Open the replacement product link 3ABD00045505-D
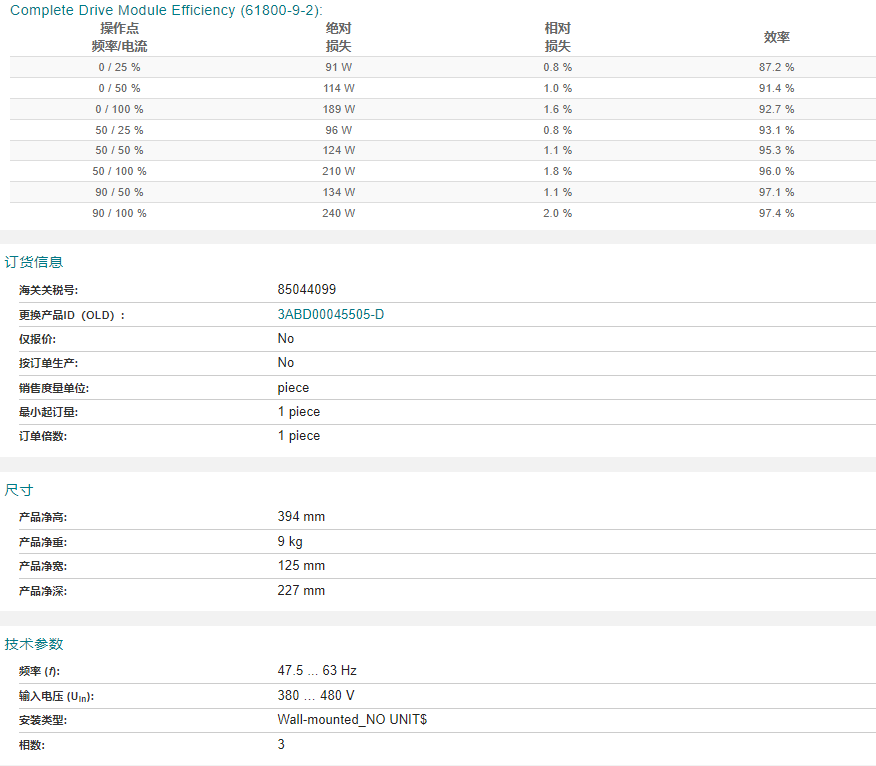Viewport: 876px width, 766px height. 331,315
